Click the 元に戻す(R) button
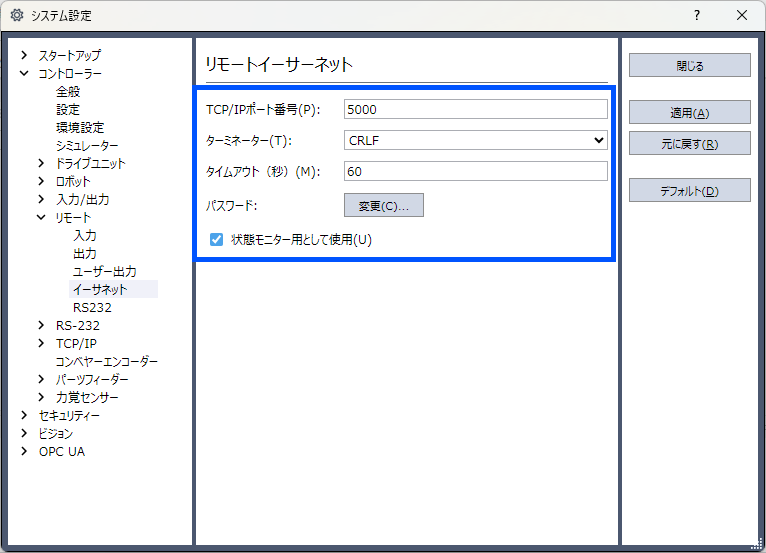 pos(689,143)
